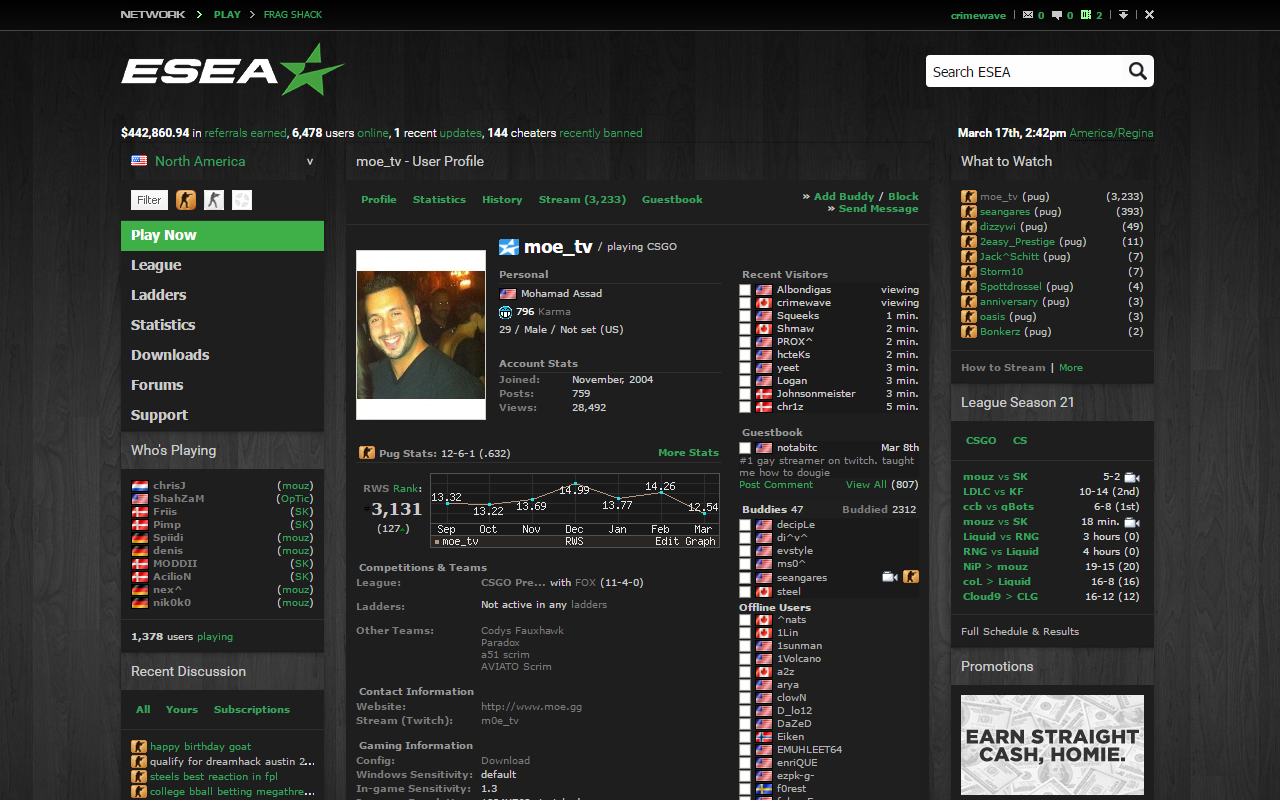Open the chat speech bubble icon
Viewport: 1280px width, 800px height.
pyautogui.click(x=1057, y=15)
